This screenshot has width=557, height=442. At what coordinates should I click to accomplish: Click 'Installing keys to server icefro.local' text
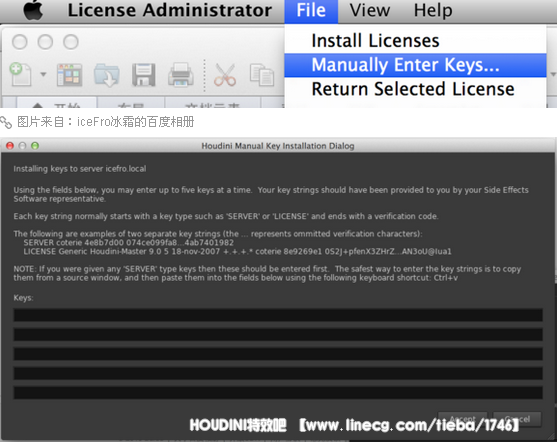80,169
